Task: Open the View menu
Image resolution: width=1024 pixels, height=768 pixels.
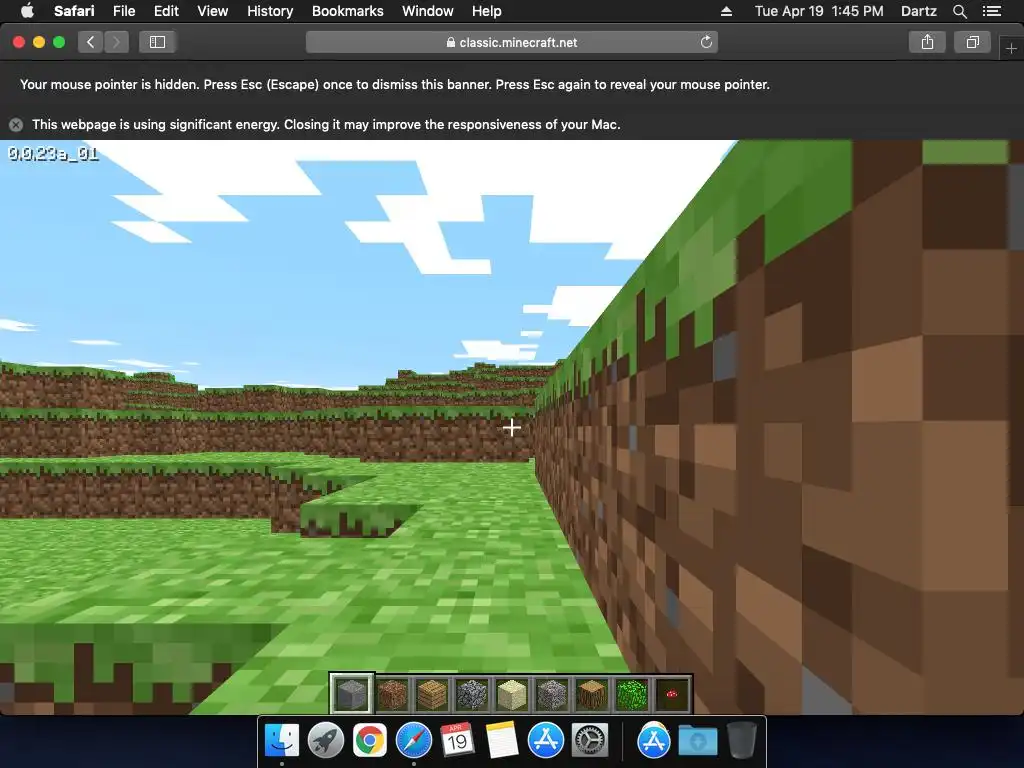Action: (213, 11)
